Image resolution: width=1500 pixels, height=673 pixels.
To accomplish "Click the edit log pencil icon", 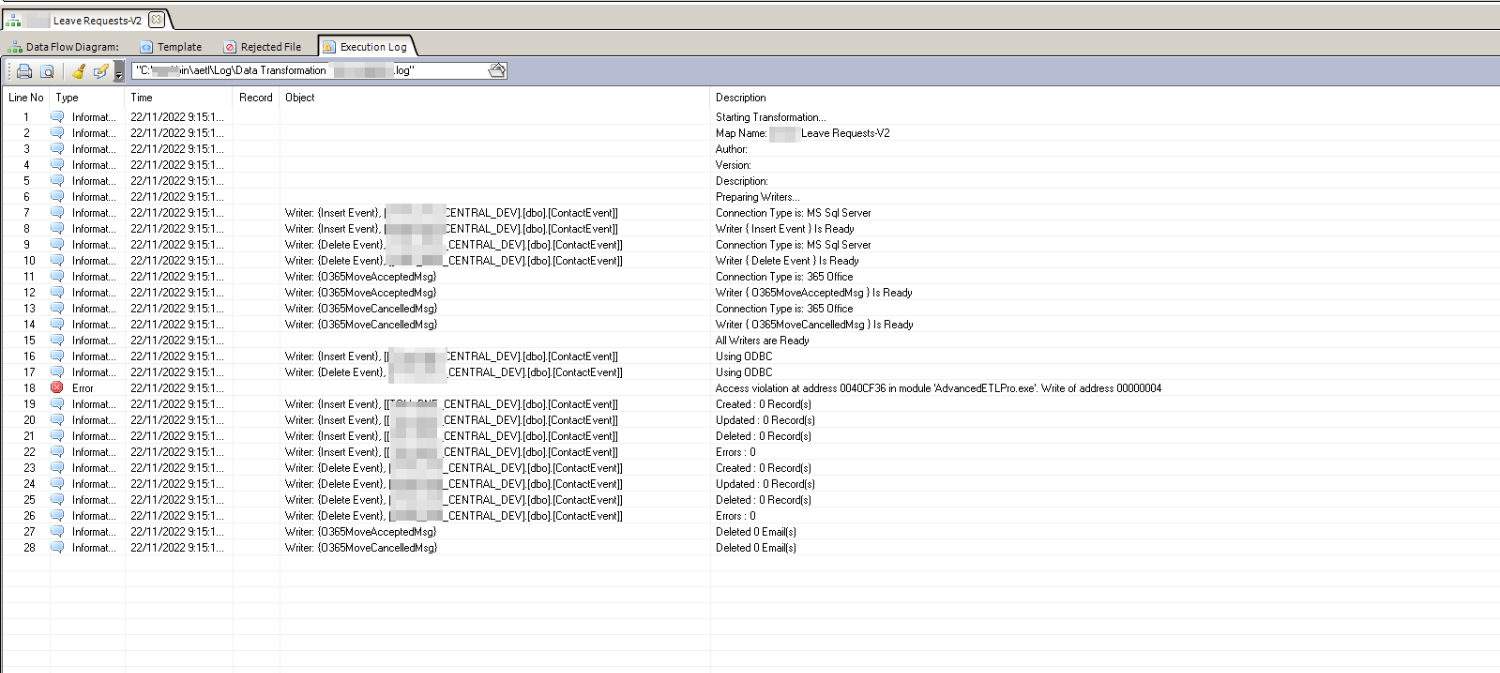I will (100, 71).
